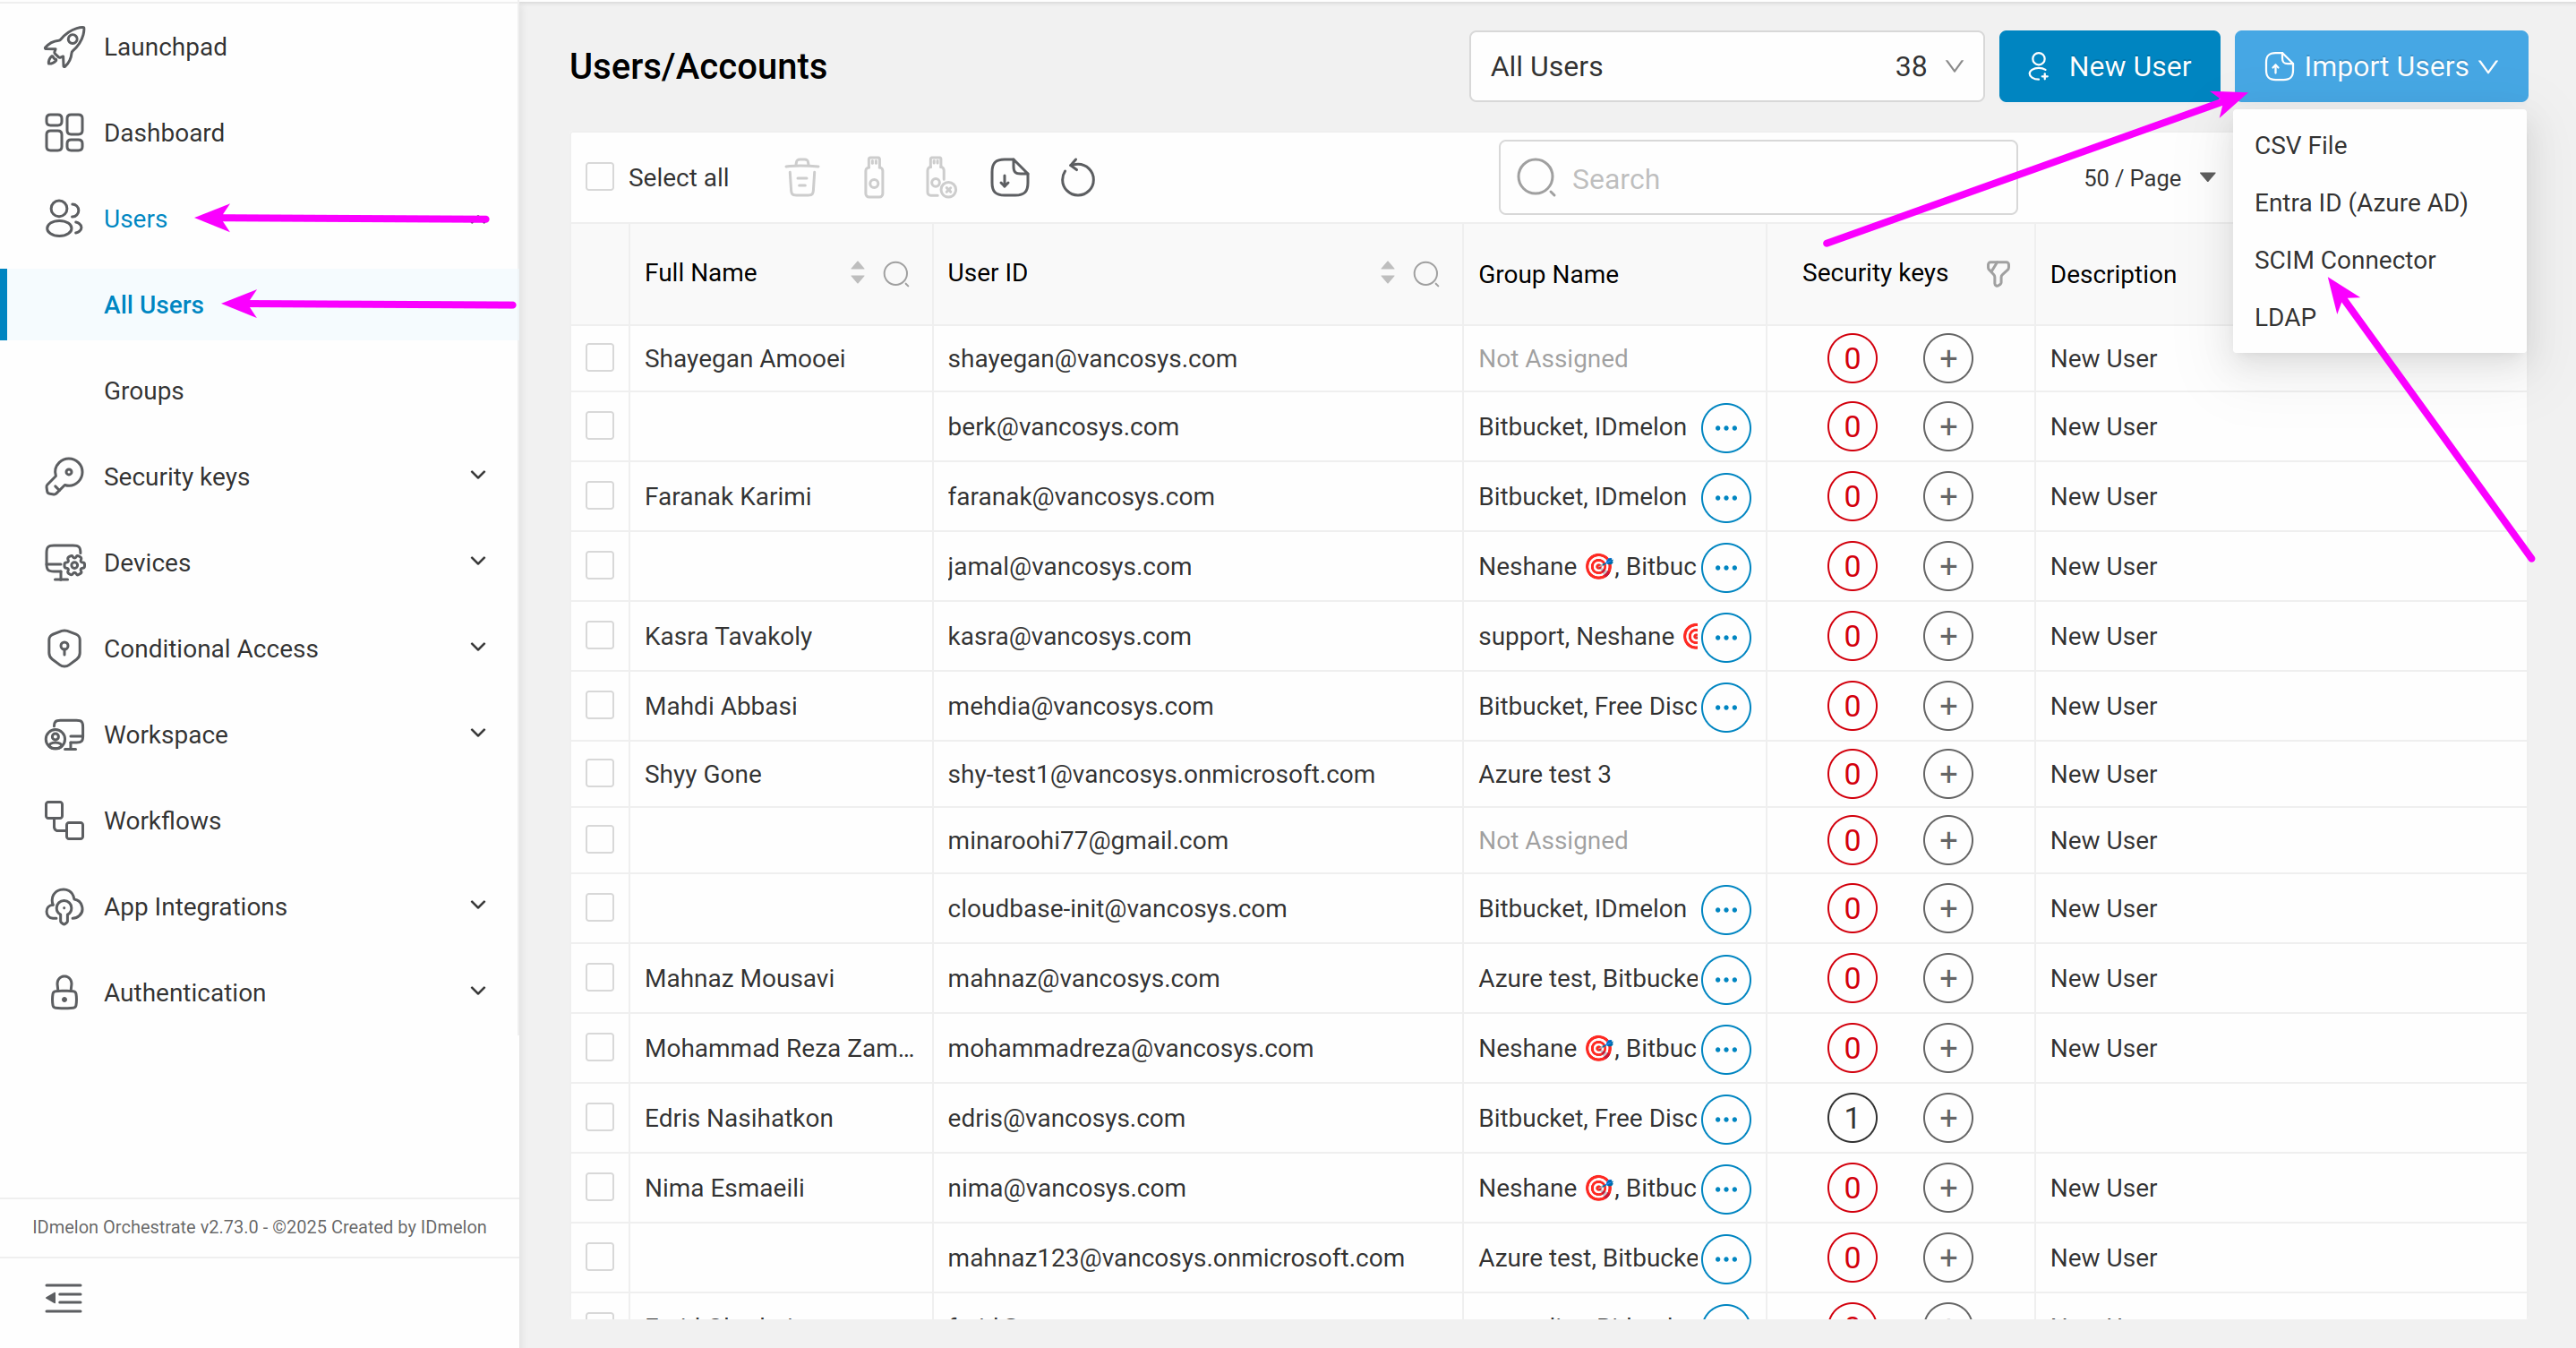The width and height of the screenshot is (2576, 1348).
Task: Click the cloudbase-init@vancosys.com cell
Action: (x=1117, y=908)
